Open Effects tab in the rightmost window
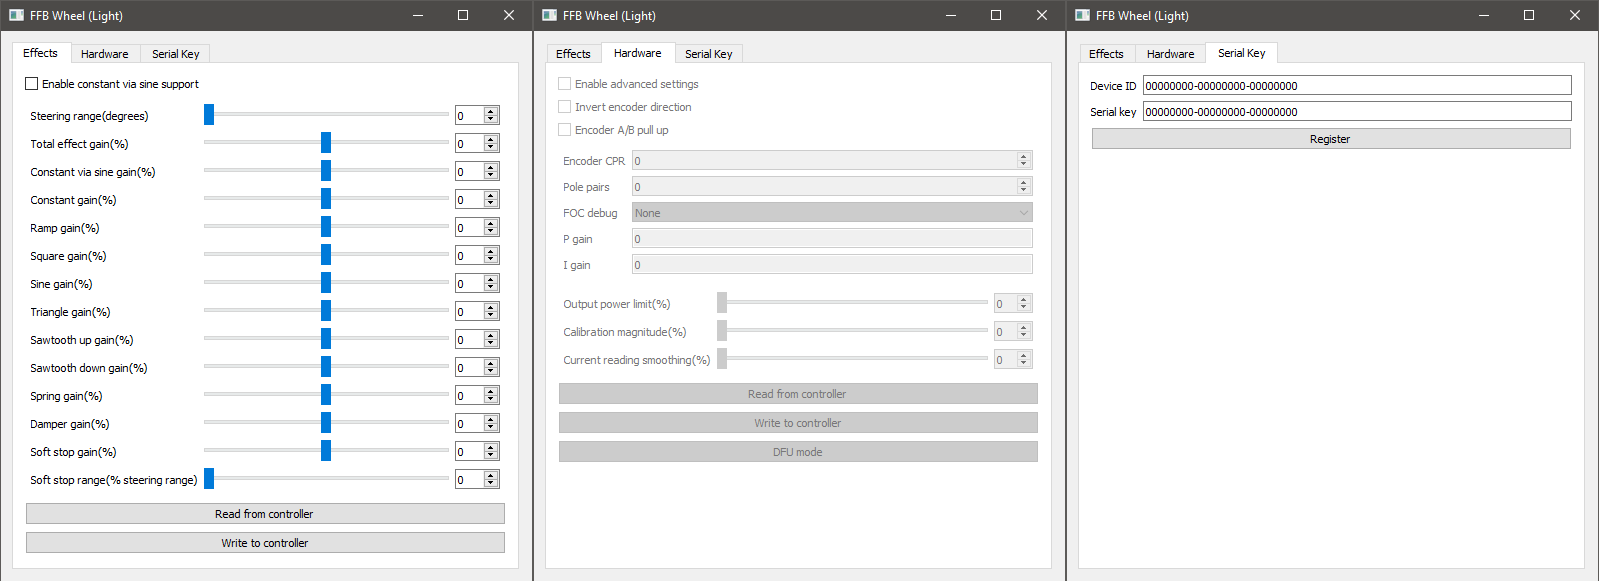 (1106, 54)
